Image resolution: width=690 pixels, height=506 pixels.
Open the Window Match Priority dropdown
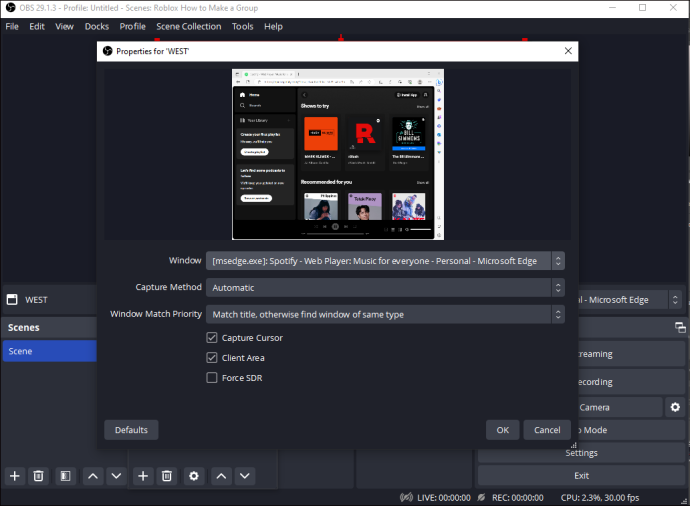click(x=385, y=314)
